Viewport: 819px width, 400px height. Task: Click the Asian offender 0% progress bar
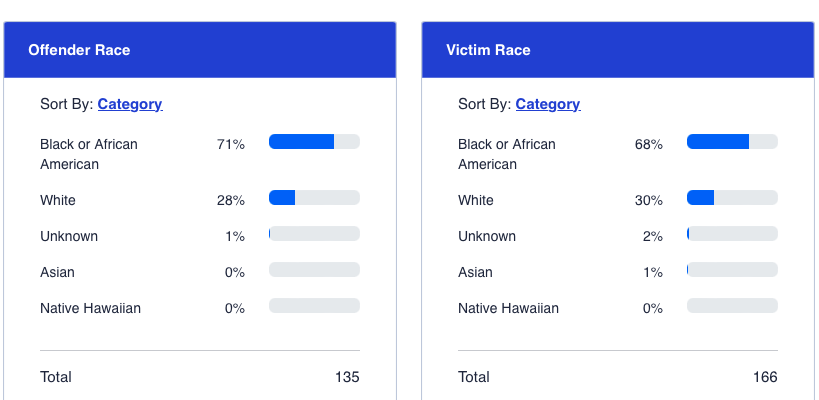tap(314, 270)
